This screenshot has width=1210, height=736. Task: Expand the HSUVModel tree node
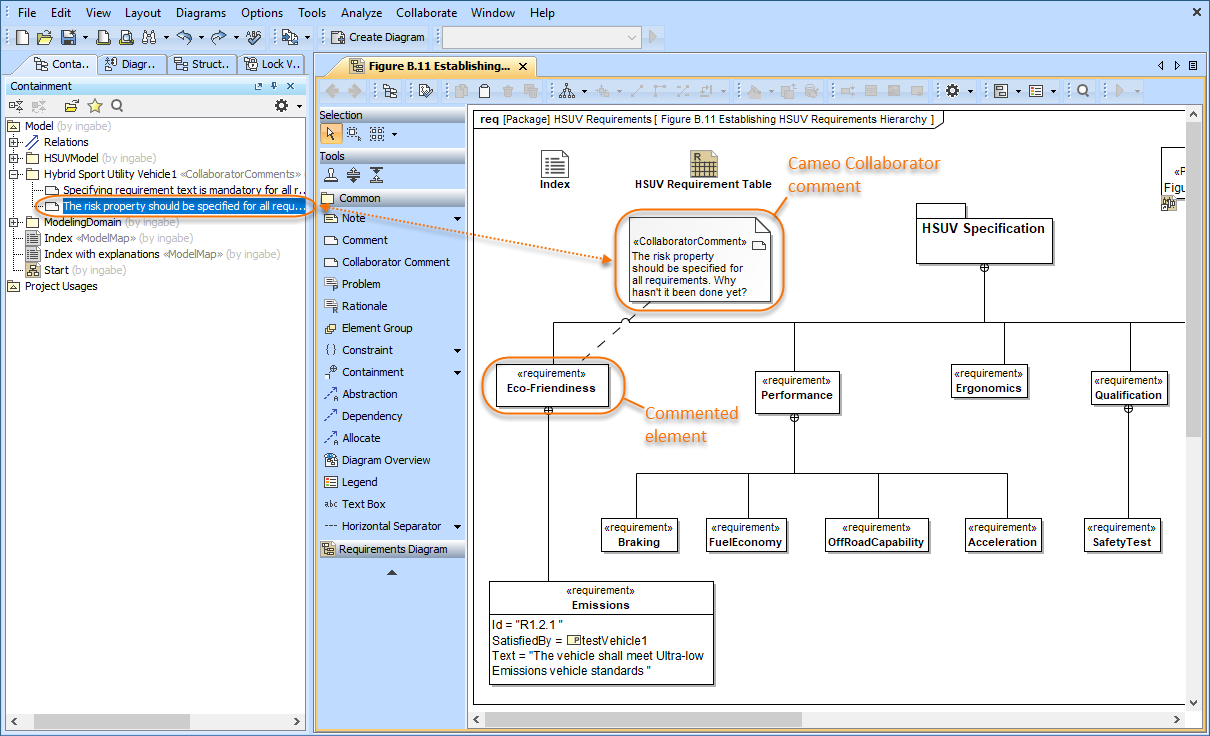(14, 158)
